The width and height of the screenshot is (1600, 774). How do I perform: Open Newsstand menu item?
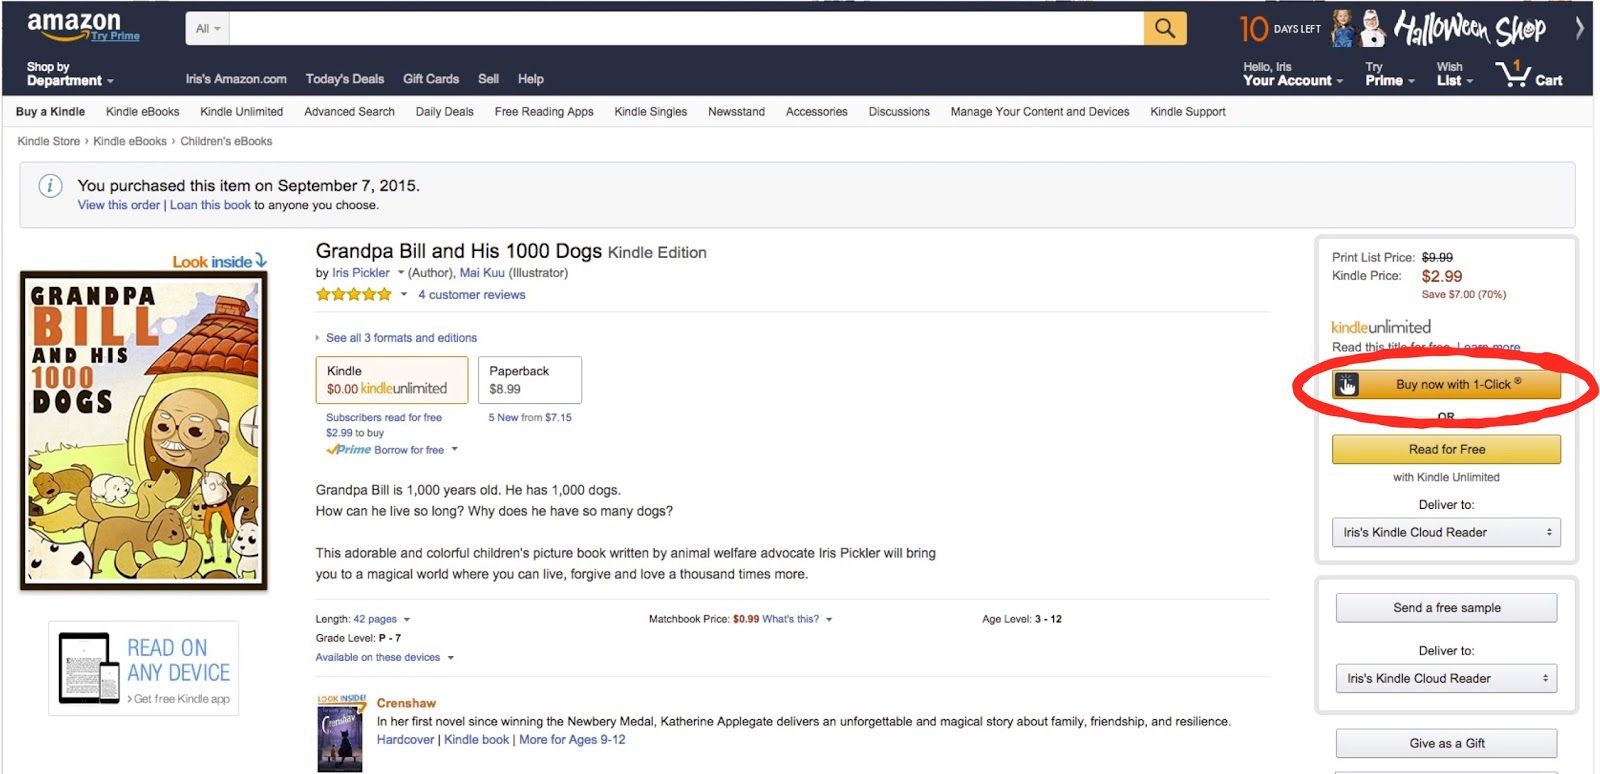pos(736,112)
